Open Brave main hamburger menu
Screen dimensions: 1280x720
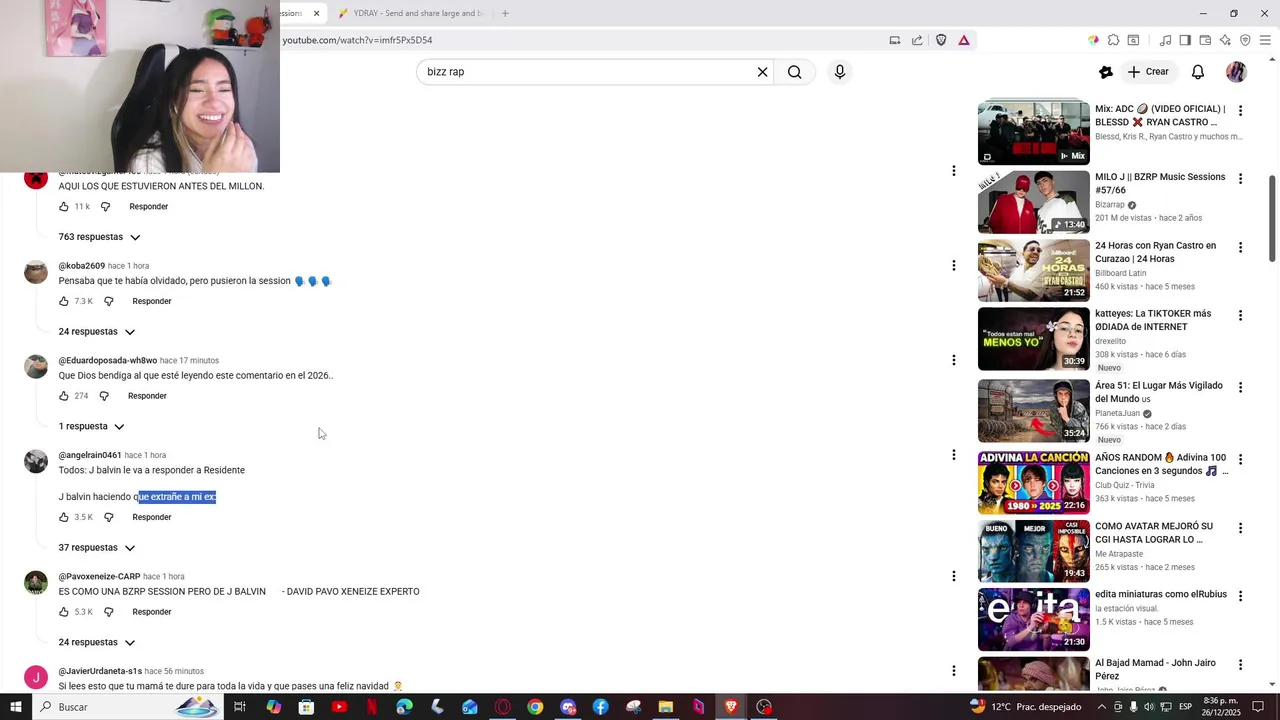pyautogui.click(x=1265, y=40)
